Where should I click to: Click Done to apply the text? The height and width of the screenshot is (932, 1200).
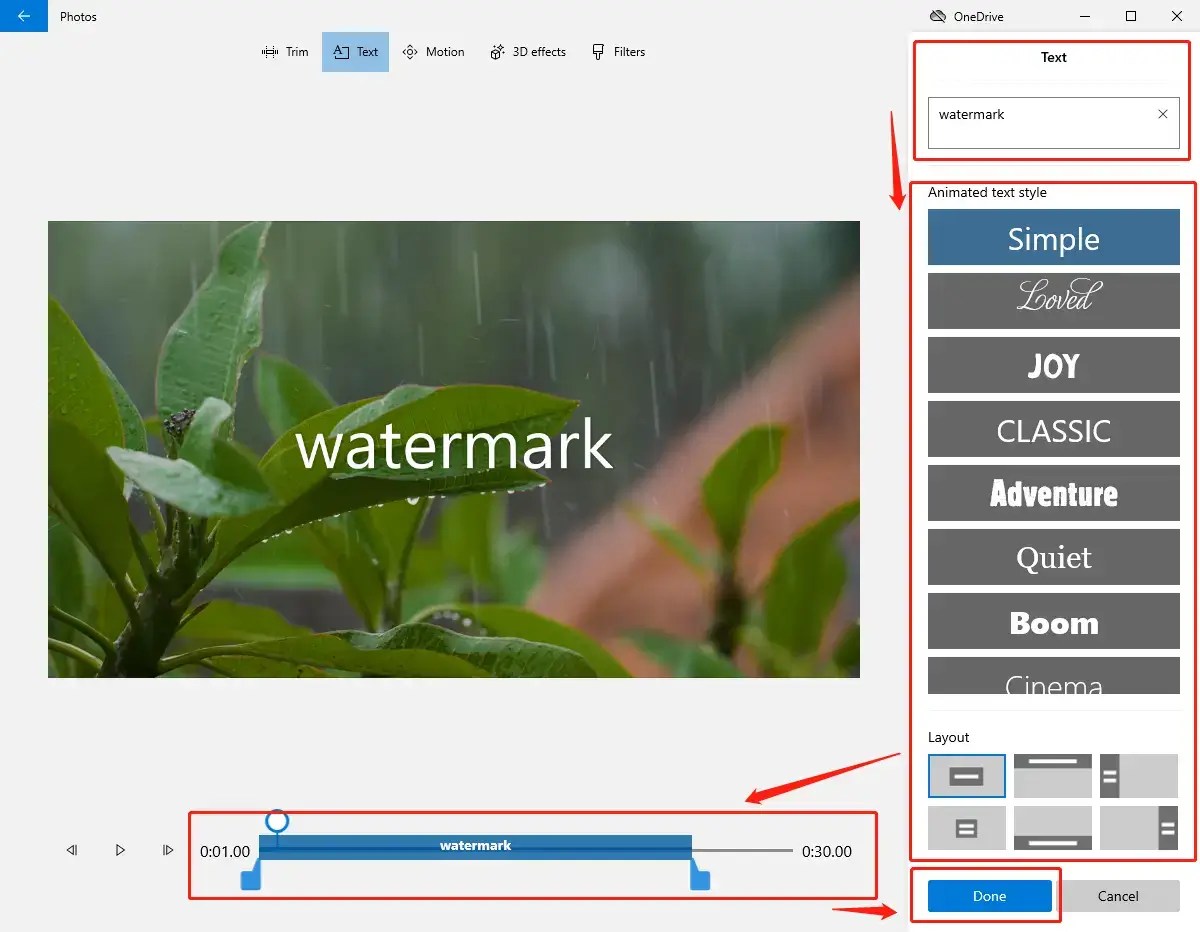pyautogui.click(x=988, y=896)
